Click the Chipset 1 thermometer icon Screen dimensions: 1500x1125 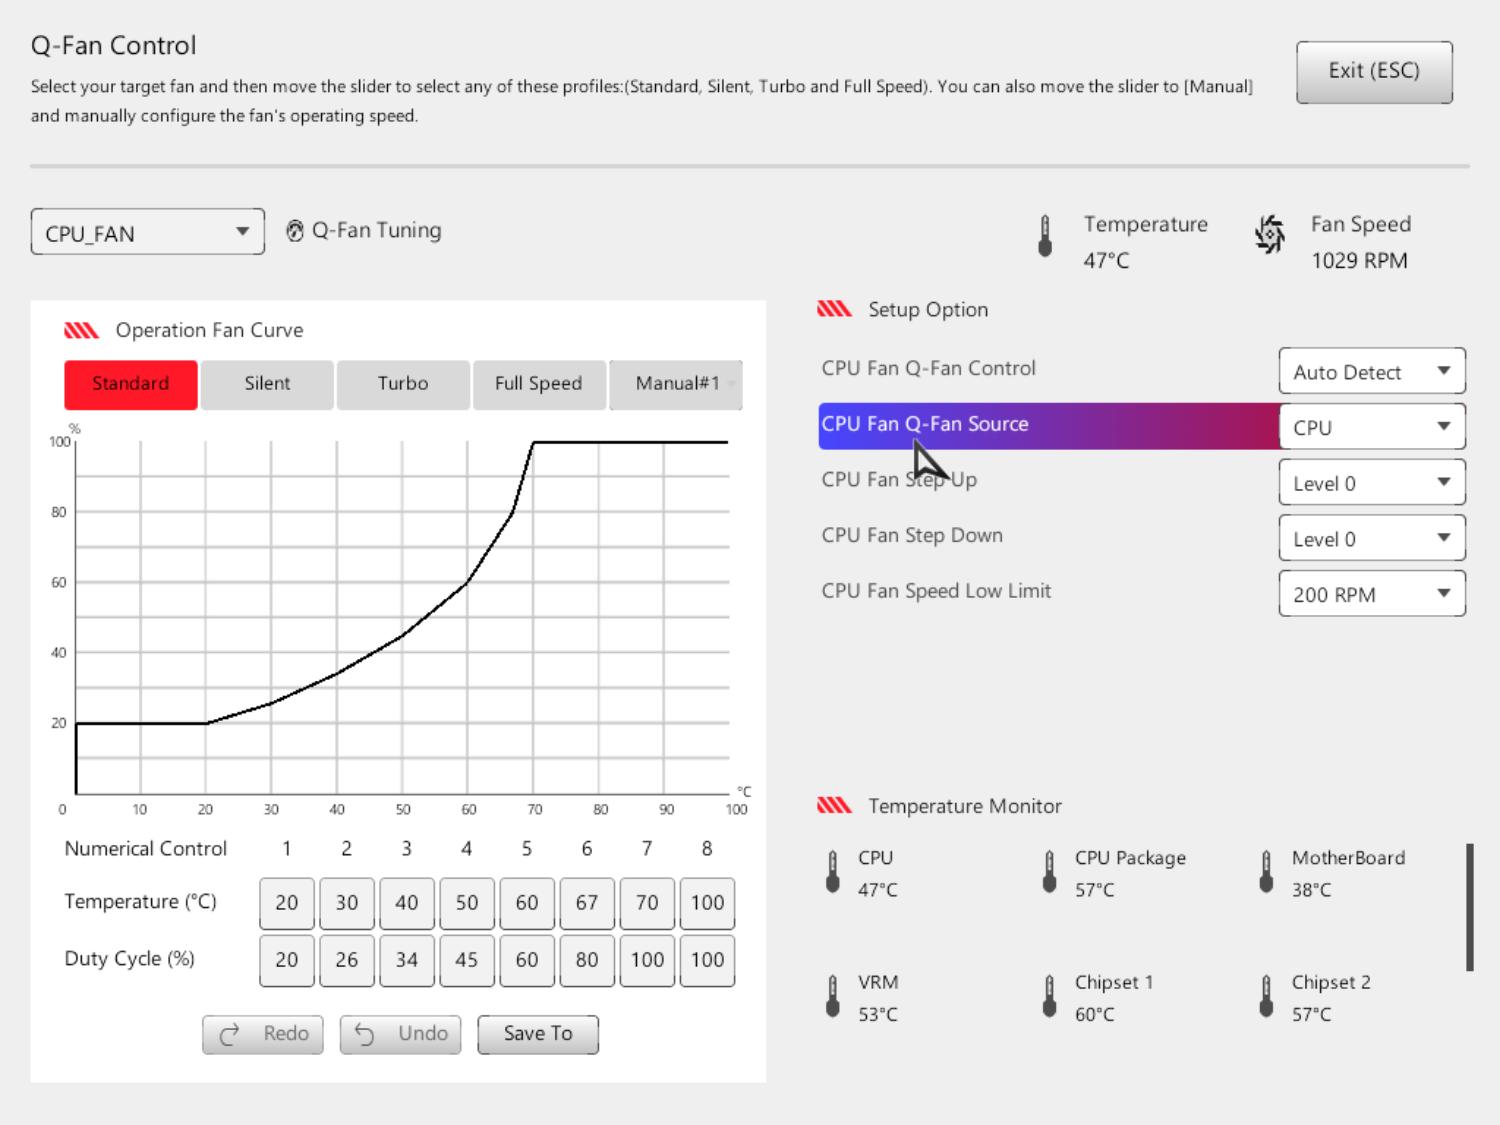(1049, 997)
